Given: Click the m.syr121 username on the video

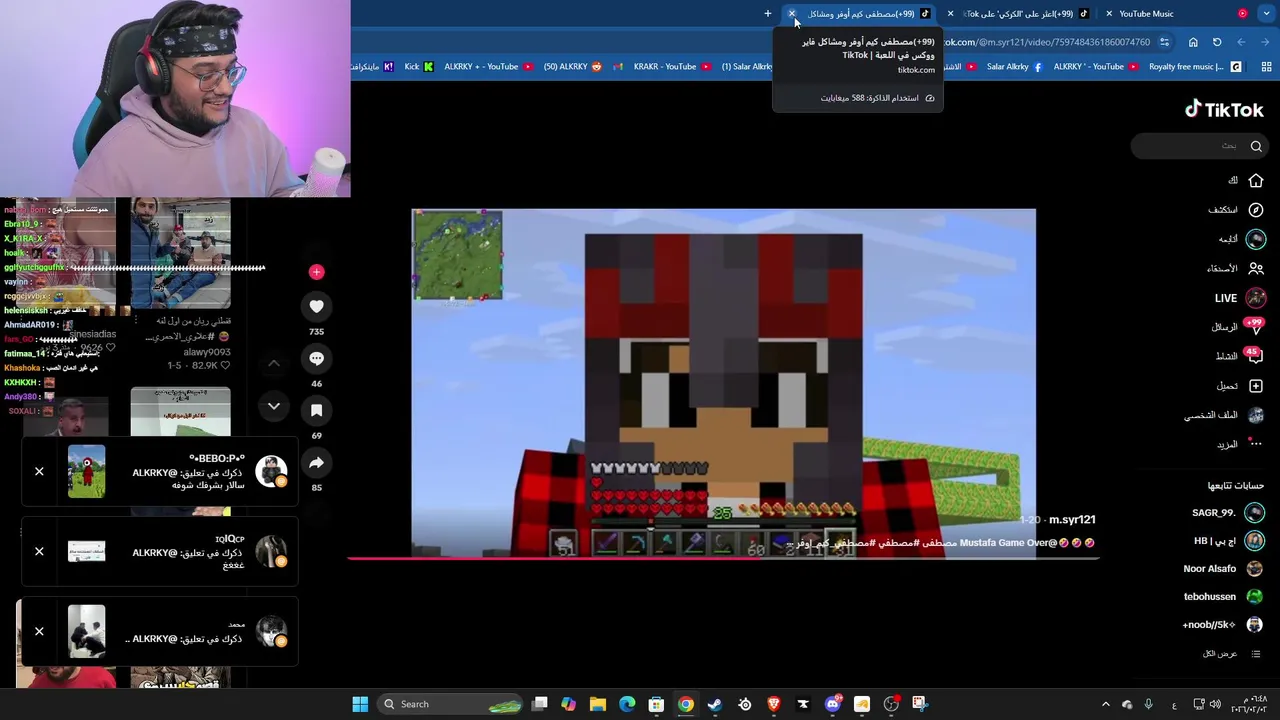Looking at the screenshot, I should [1072, 520].
